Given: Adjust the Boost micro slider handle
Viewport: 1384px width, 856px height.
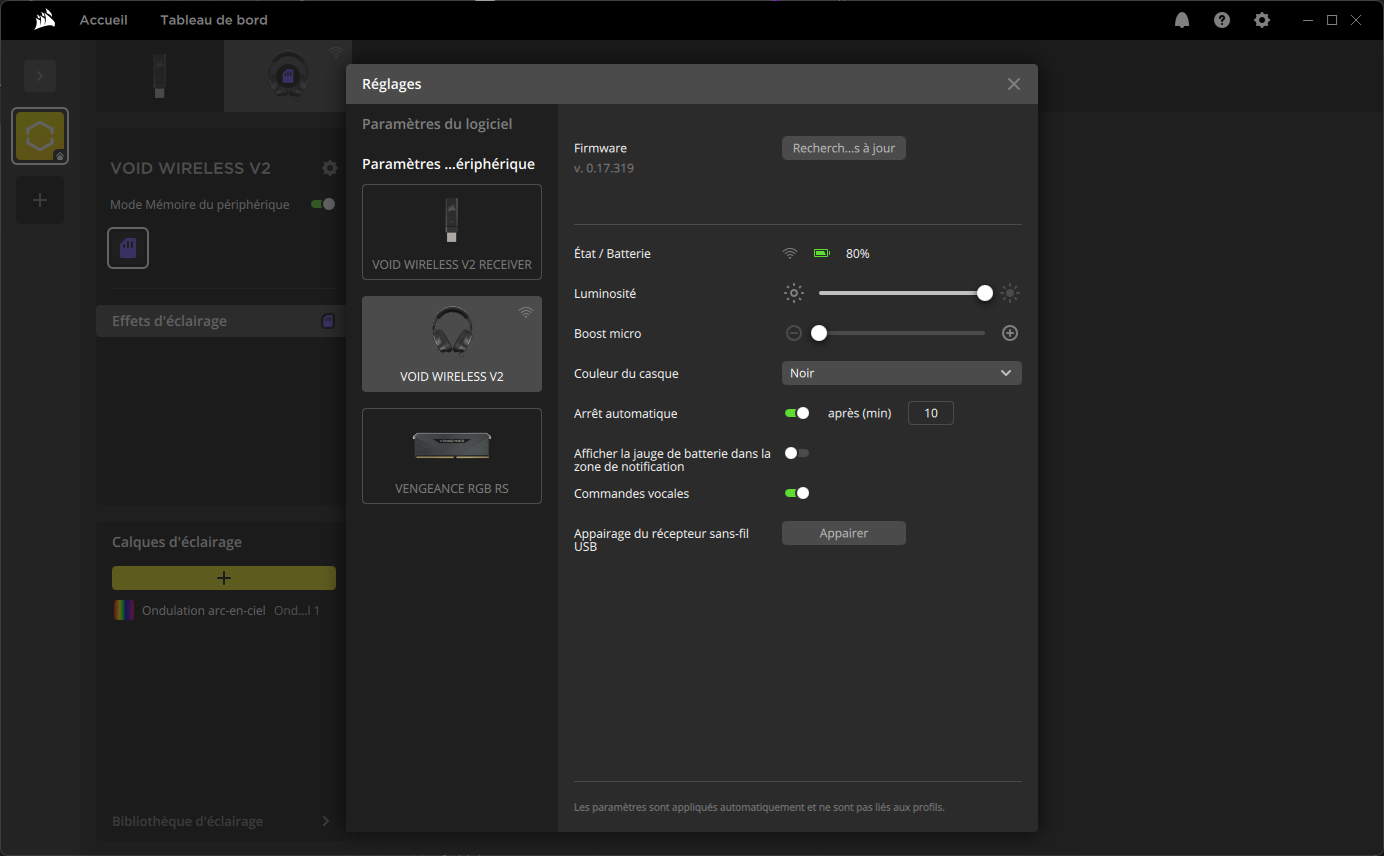Looking at the screenshot, I should click(819, 333).
